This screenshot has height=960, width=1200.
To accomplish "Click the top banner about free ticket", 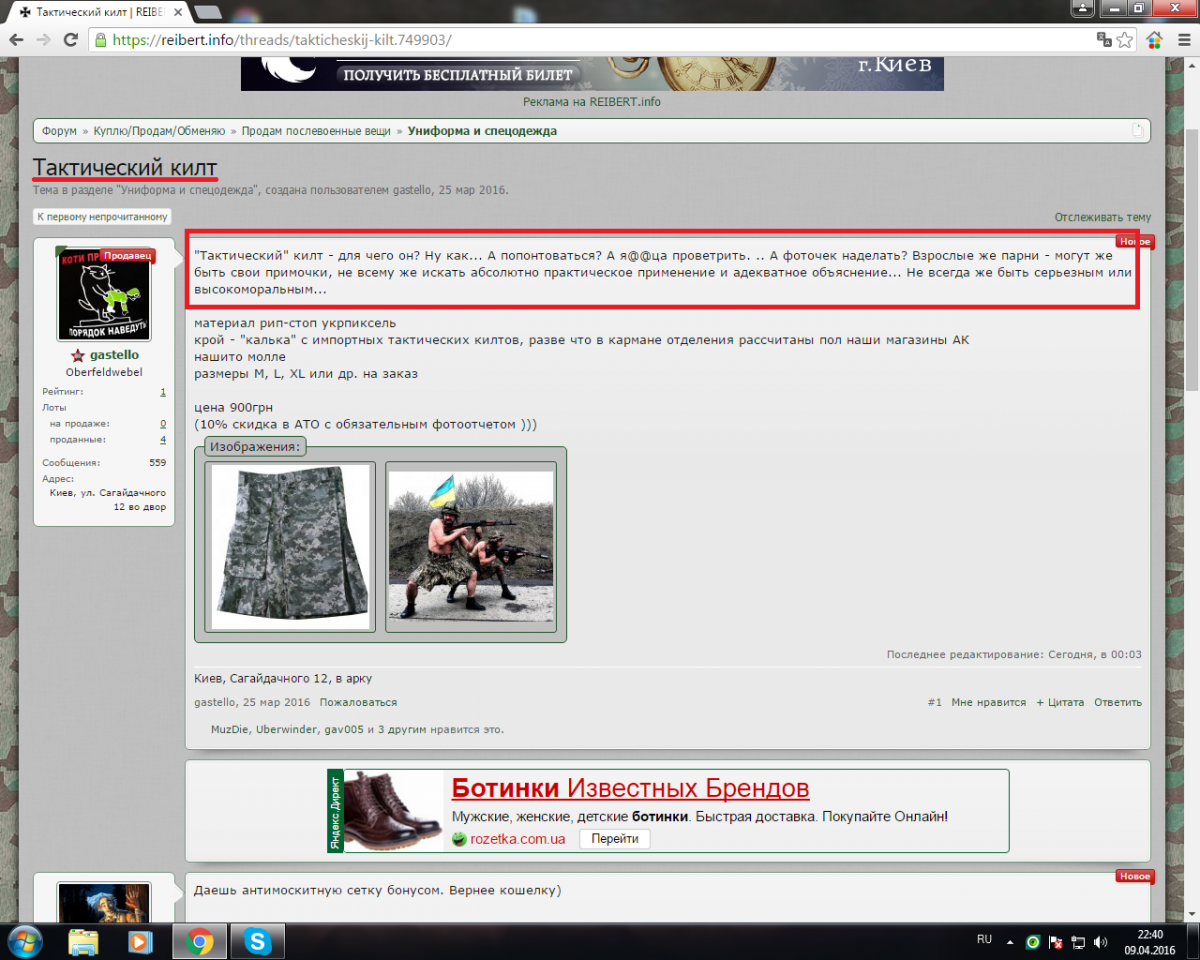I will pyautogui.click(x=592, y=74).
